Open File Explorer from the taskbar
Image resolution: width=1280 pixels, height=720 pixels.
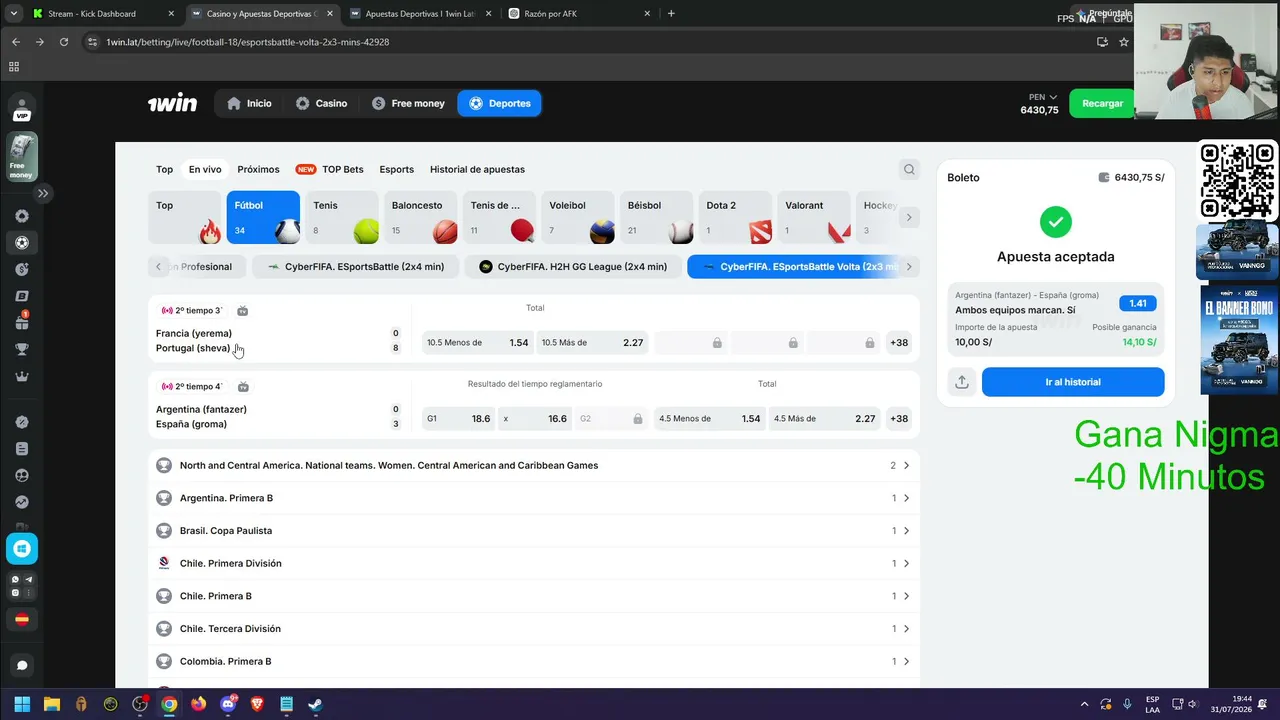click(x=52, y=704)
